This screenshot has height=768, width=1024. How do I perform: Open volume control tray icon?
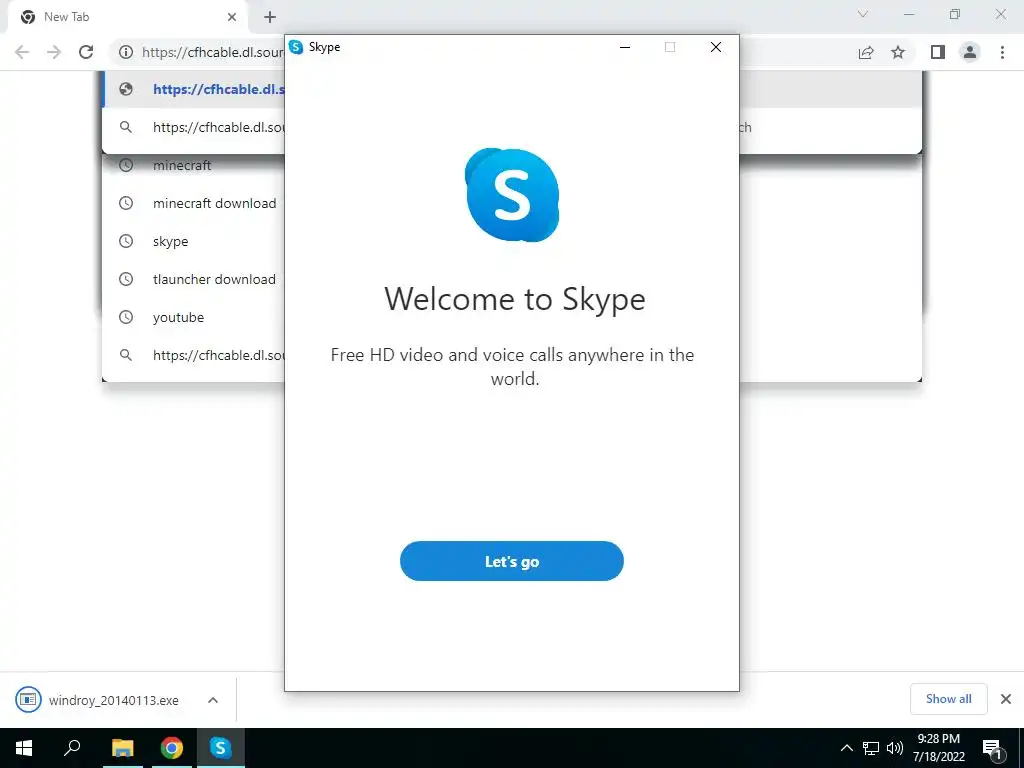[x=895, y=748]
